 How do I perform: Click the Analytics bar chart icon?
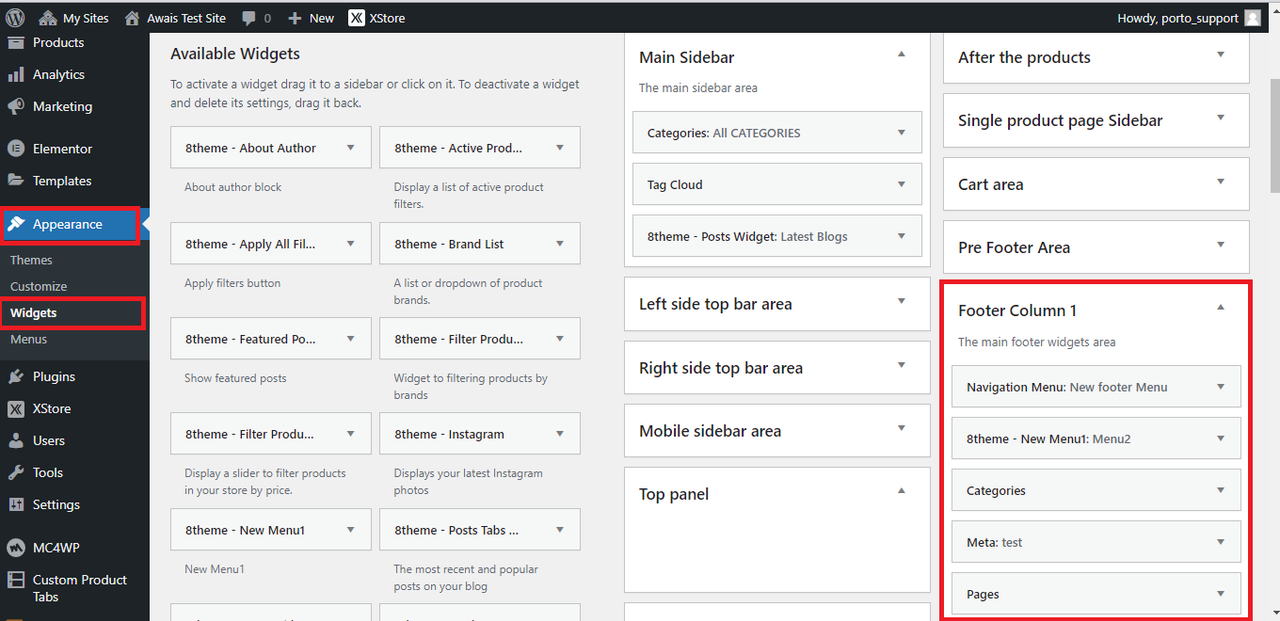click(16, 75)
